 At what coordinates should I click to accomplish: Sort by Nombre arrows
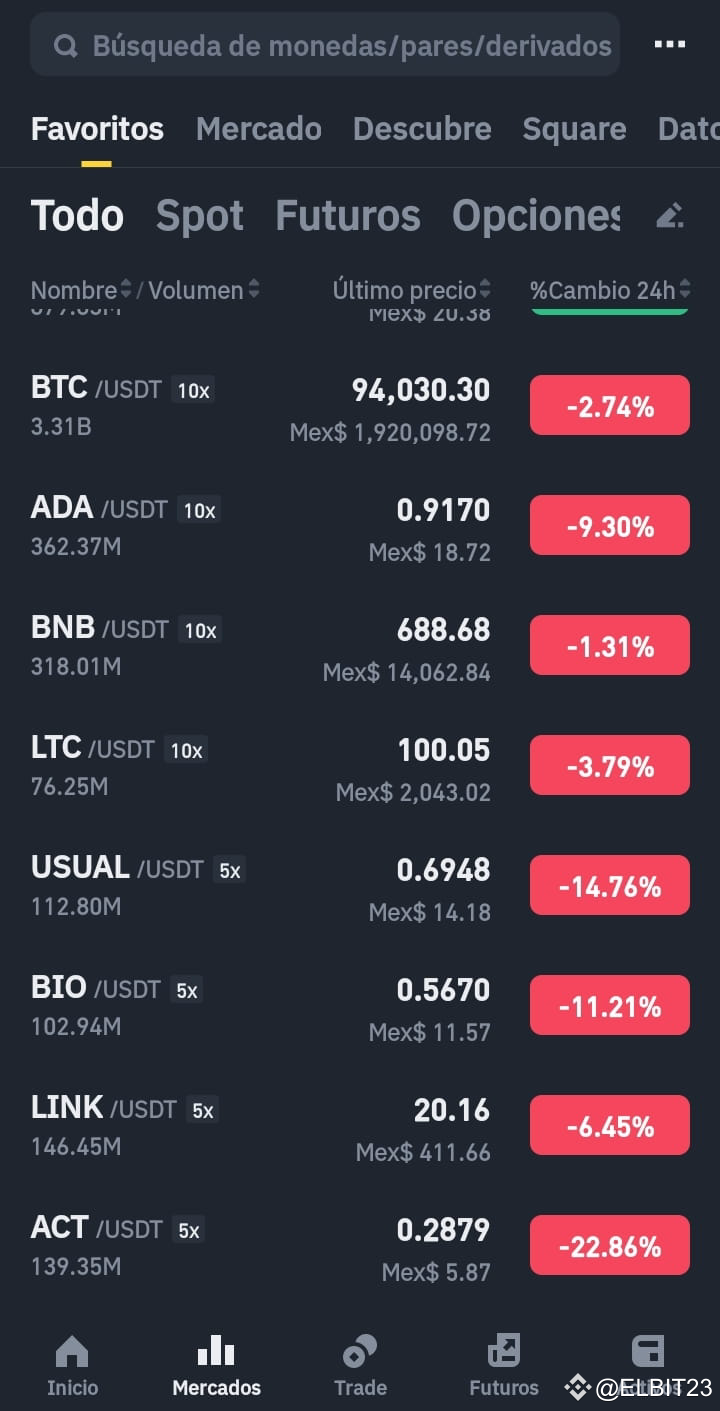(x=126, y=290)
